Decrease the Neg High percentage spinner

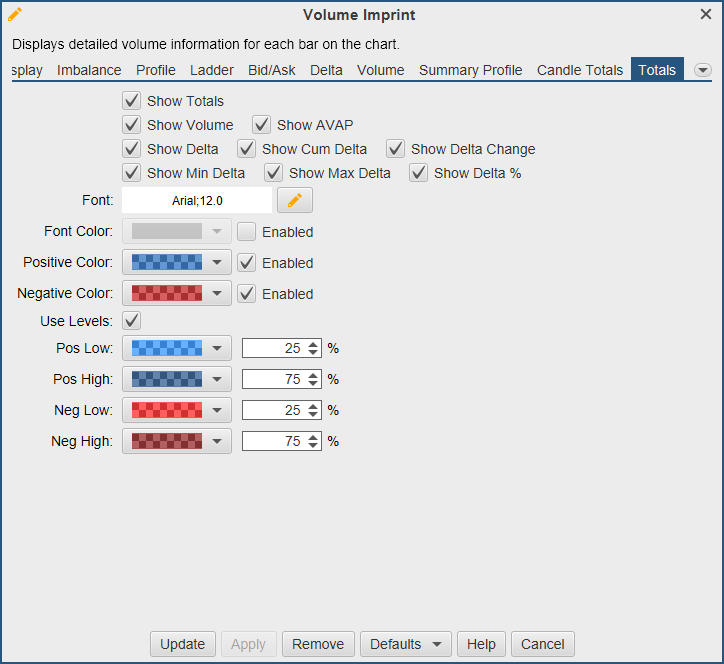point(314,446)
